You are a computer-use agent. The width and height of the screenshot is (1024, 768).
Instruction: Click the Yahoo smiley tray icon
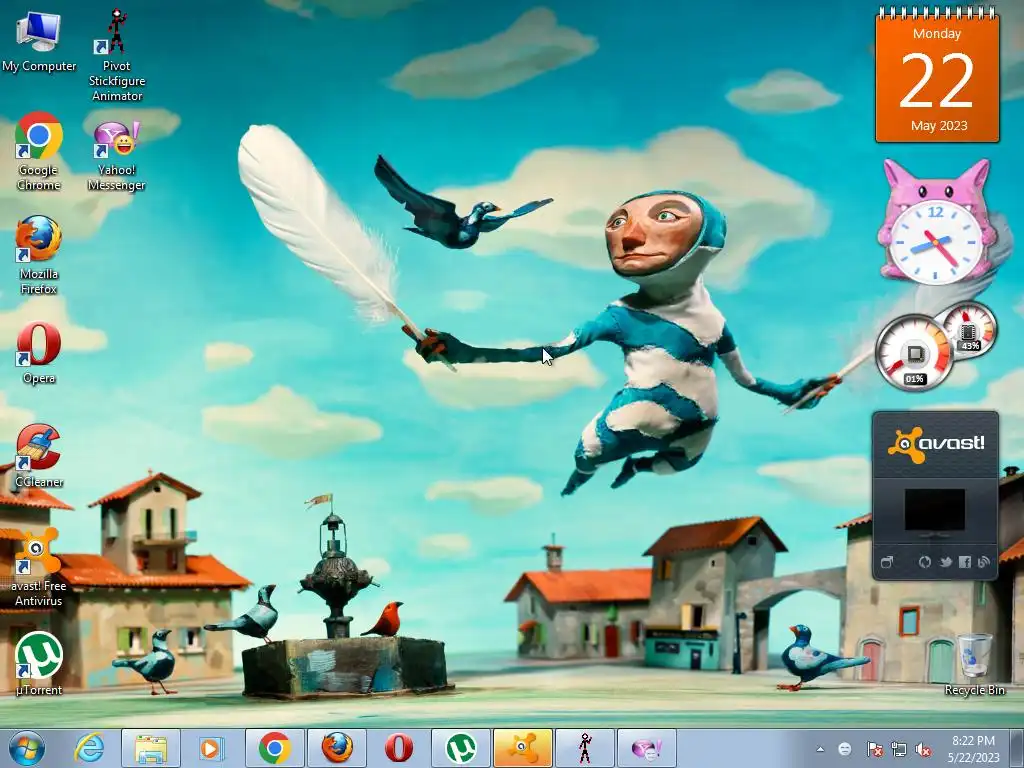844,749
